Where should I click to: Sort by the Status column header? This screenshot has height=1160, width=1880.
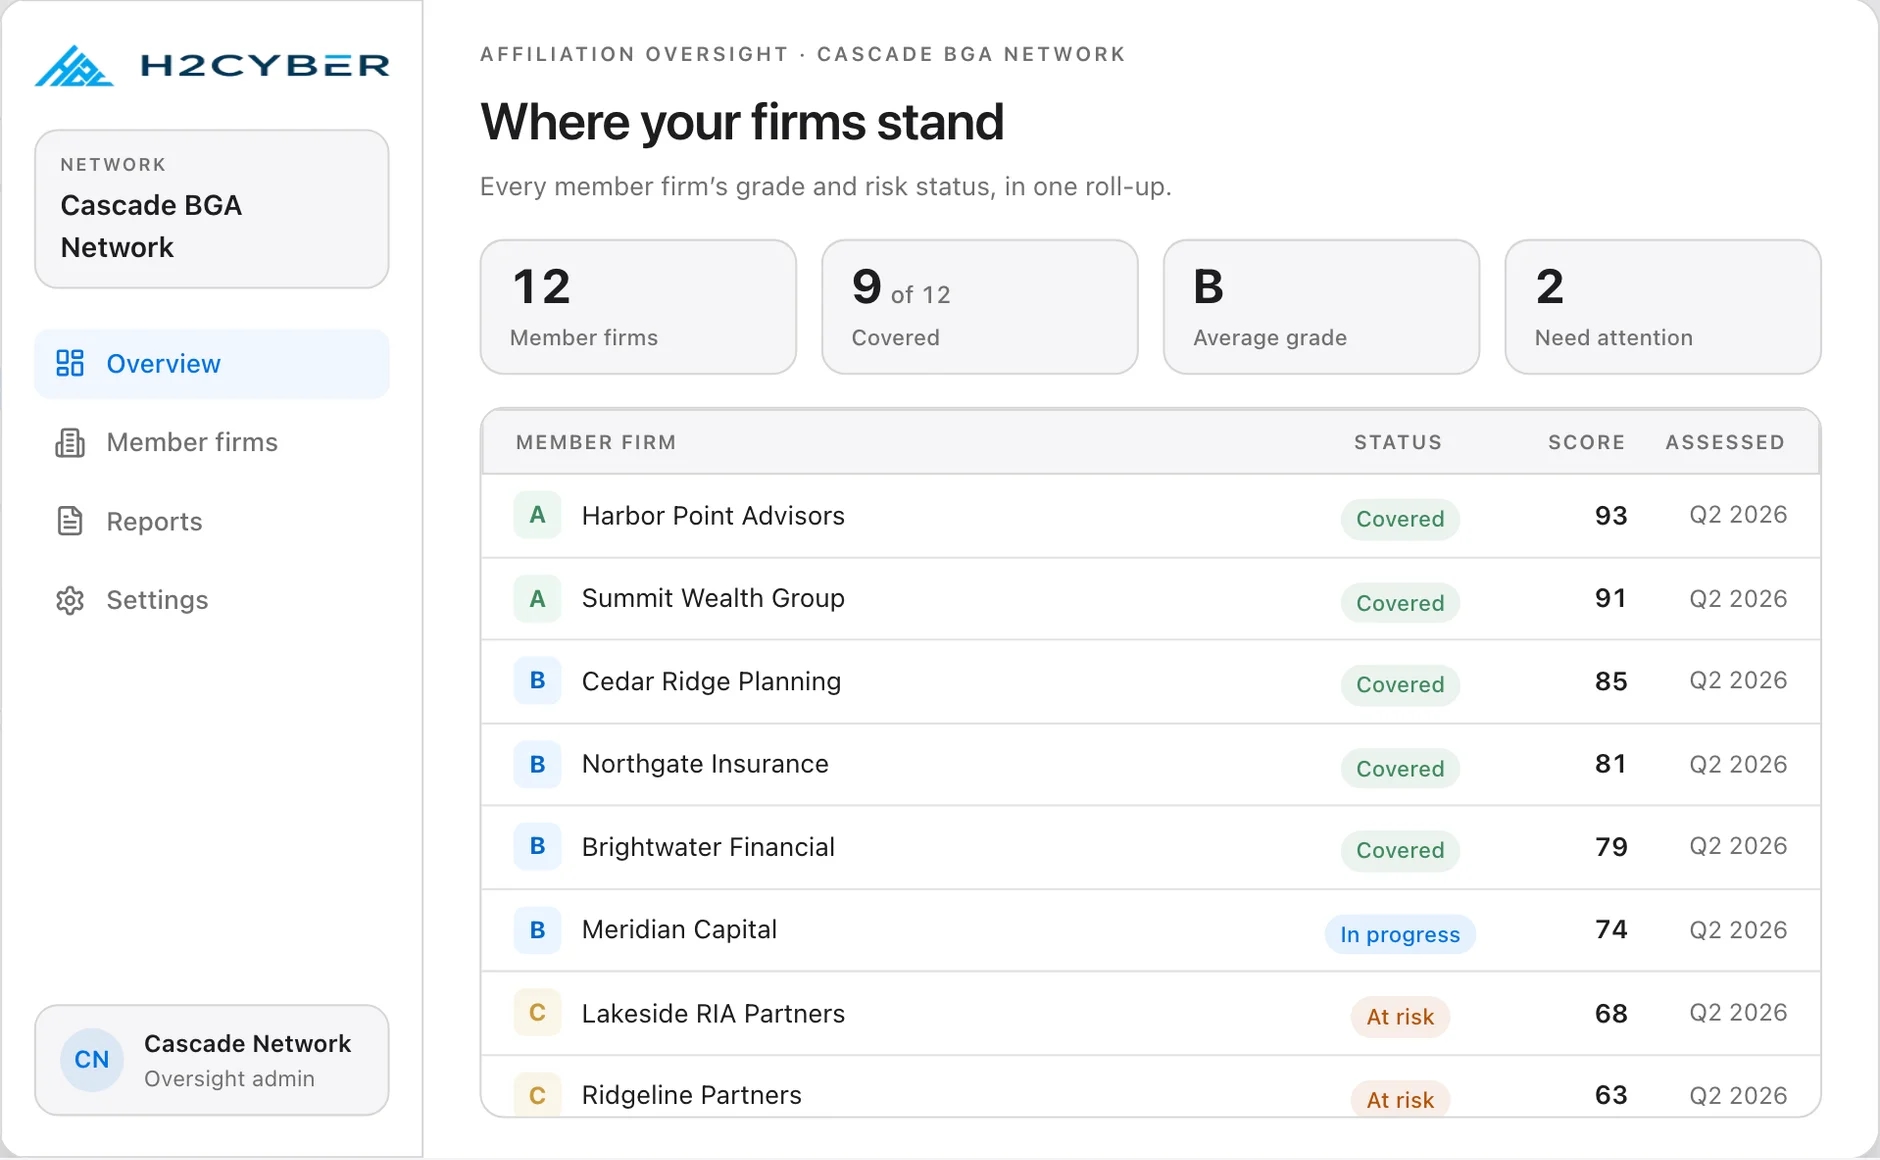click(x=1398, y=442)
